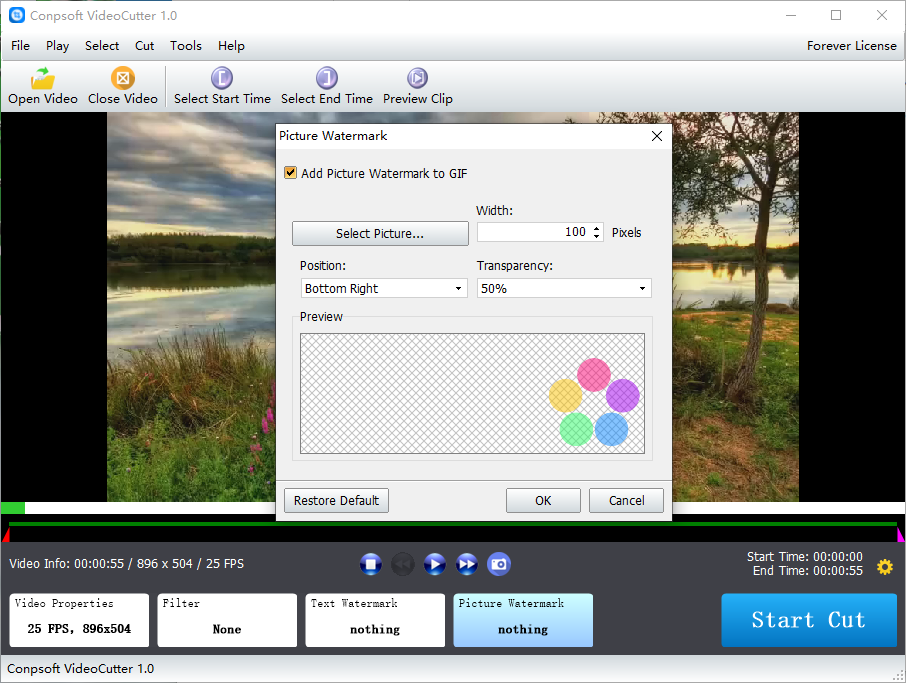Click the Forever License label
Viewport: 906px width, 683px height.
point(851,46)
